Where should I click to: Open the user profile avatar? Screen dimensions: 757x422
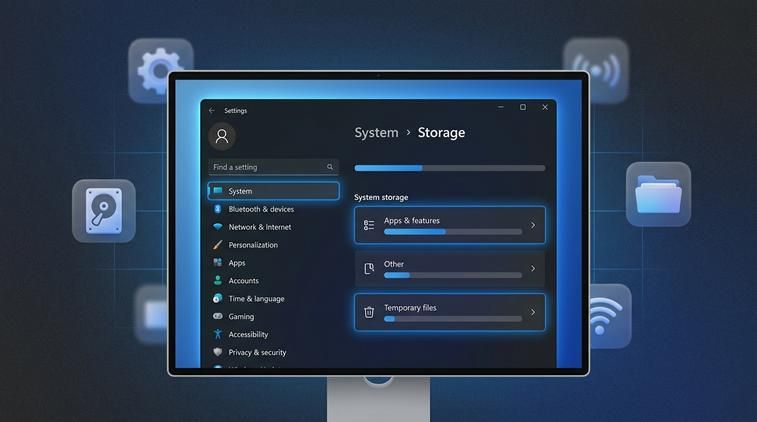tap(222, 136)
